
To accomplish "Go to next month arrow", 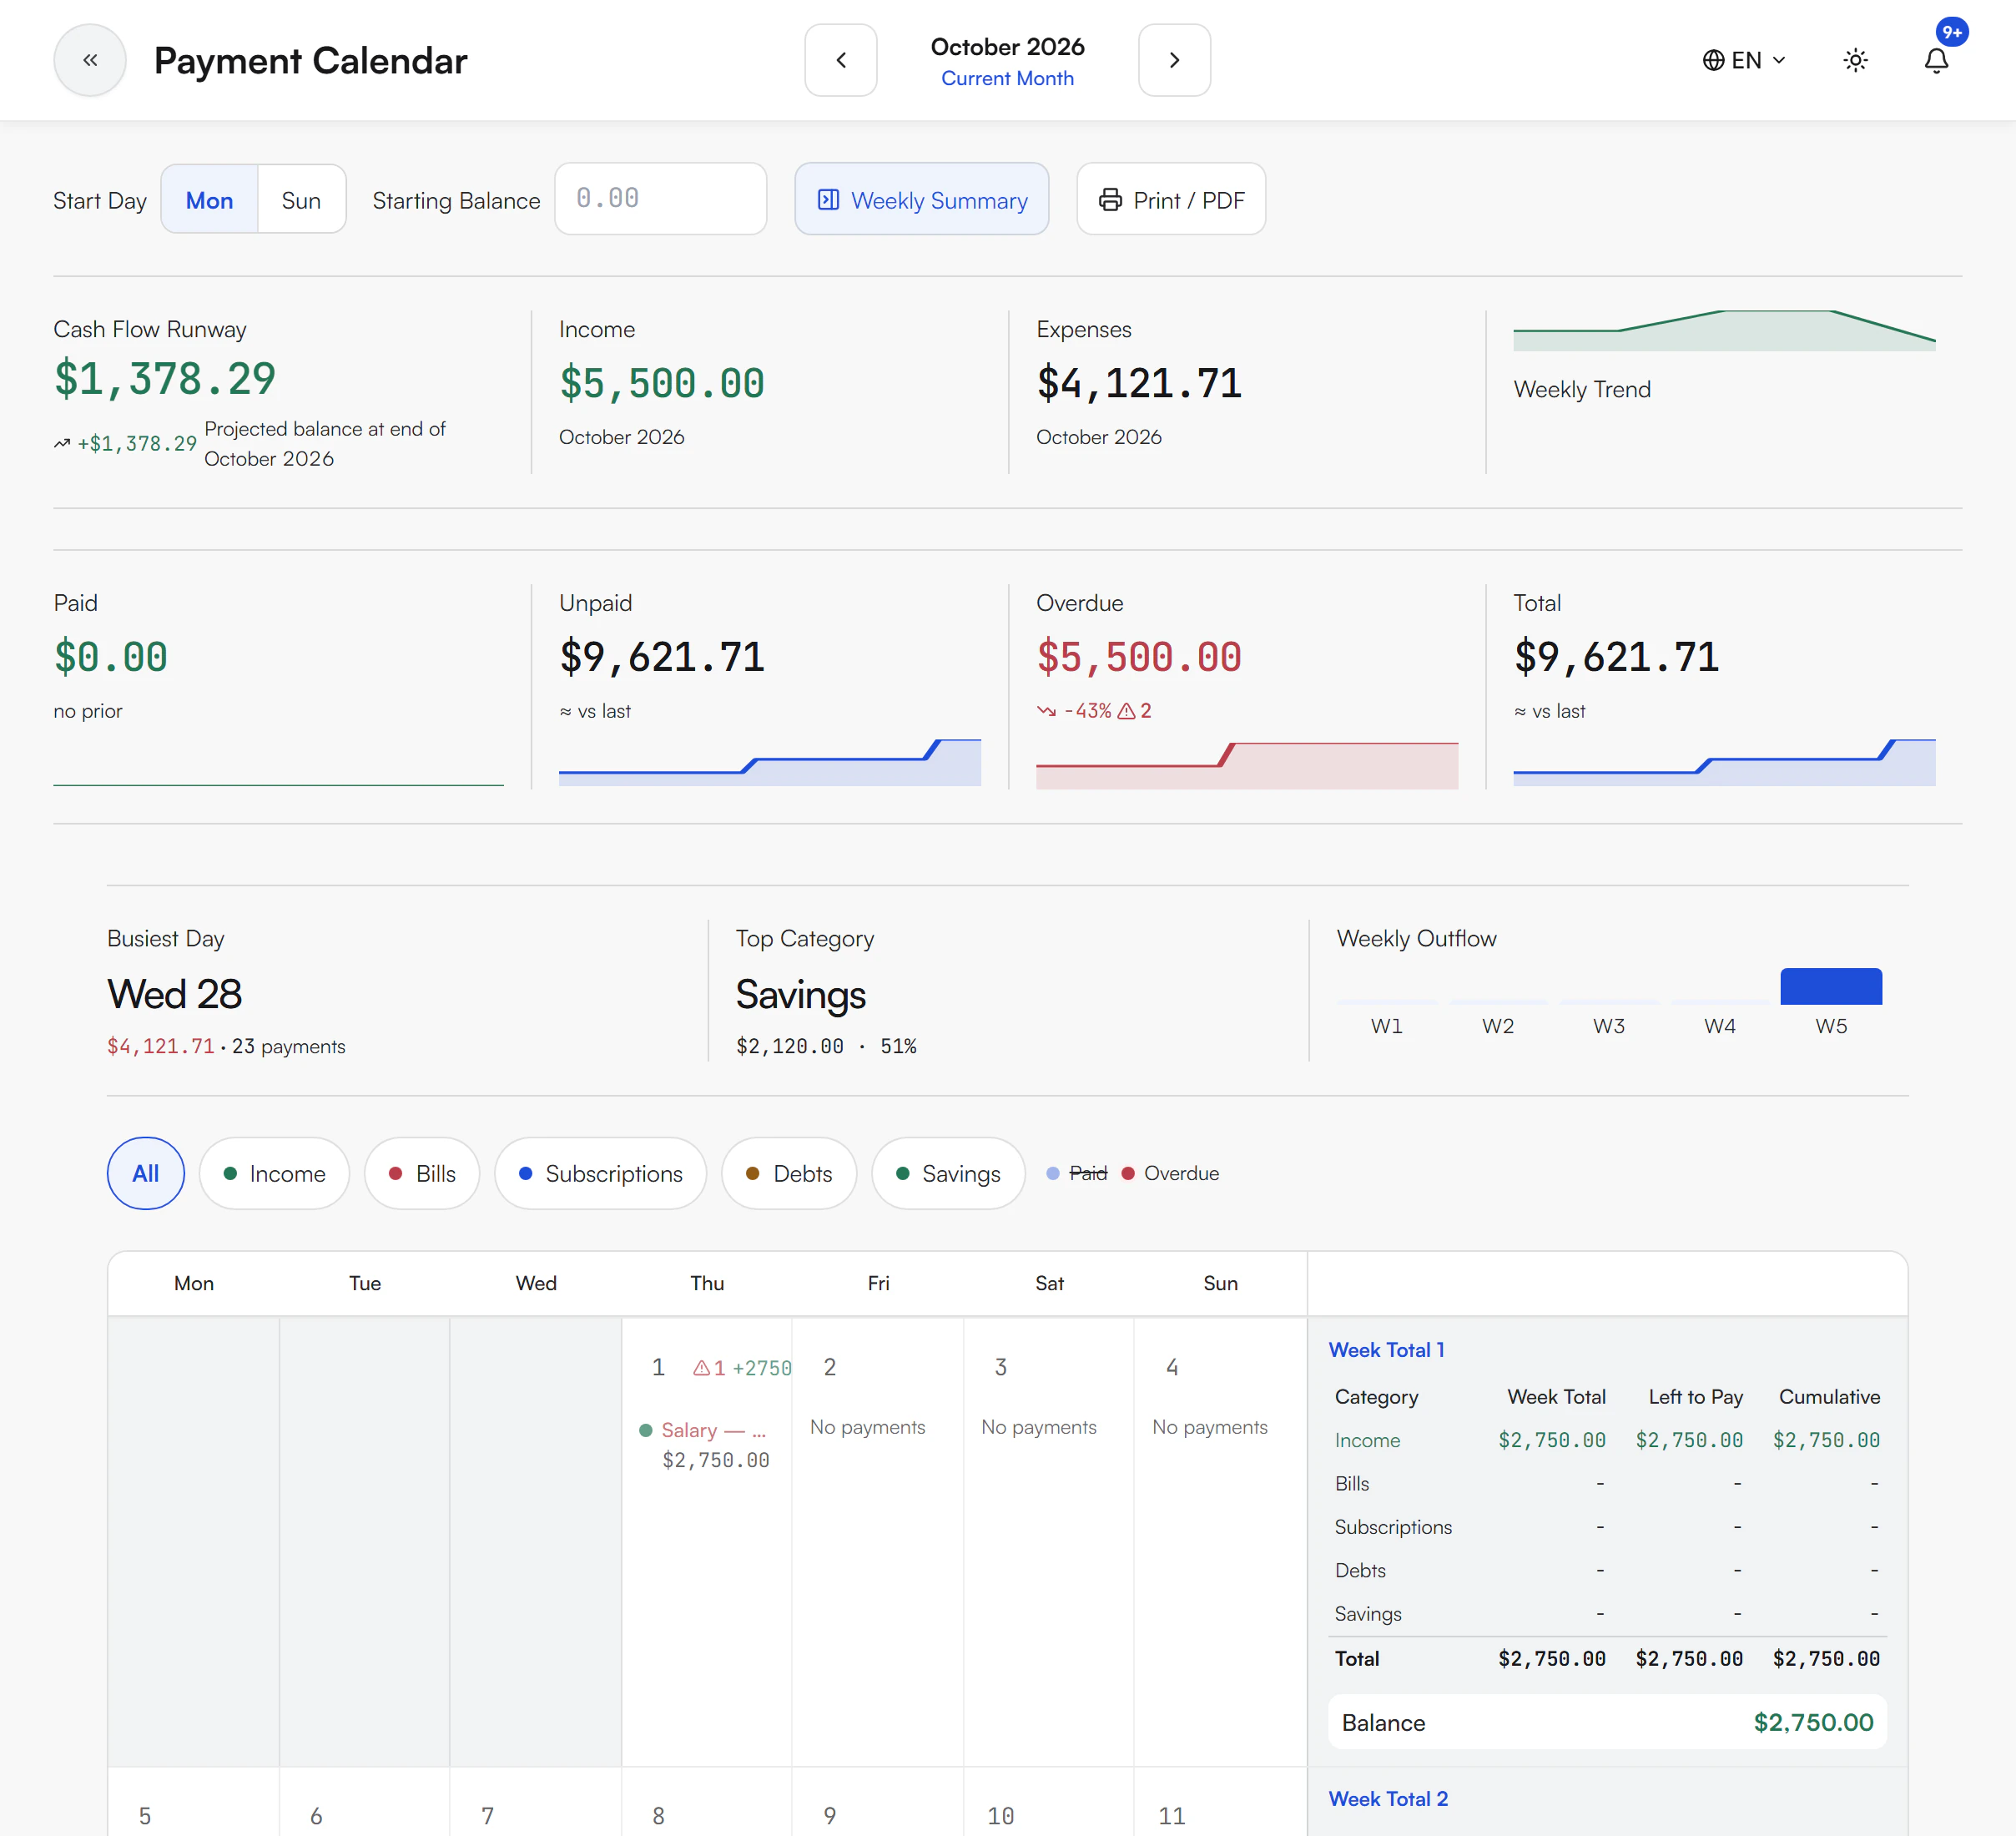I will click(x=1174, y=60).
